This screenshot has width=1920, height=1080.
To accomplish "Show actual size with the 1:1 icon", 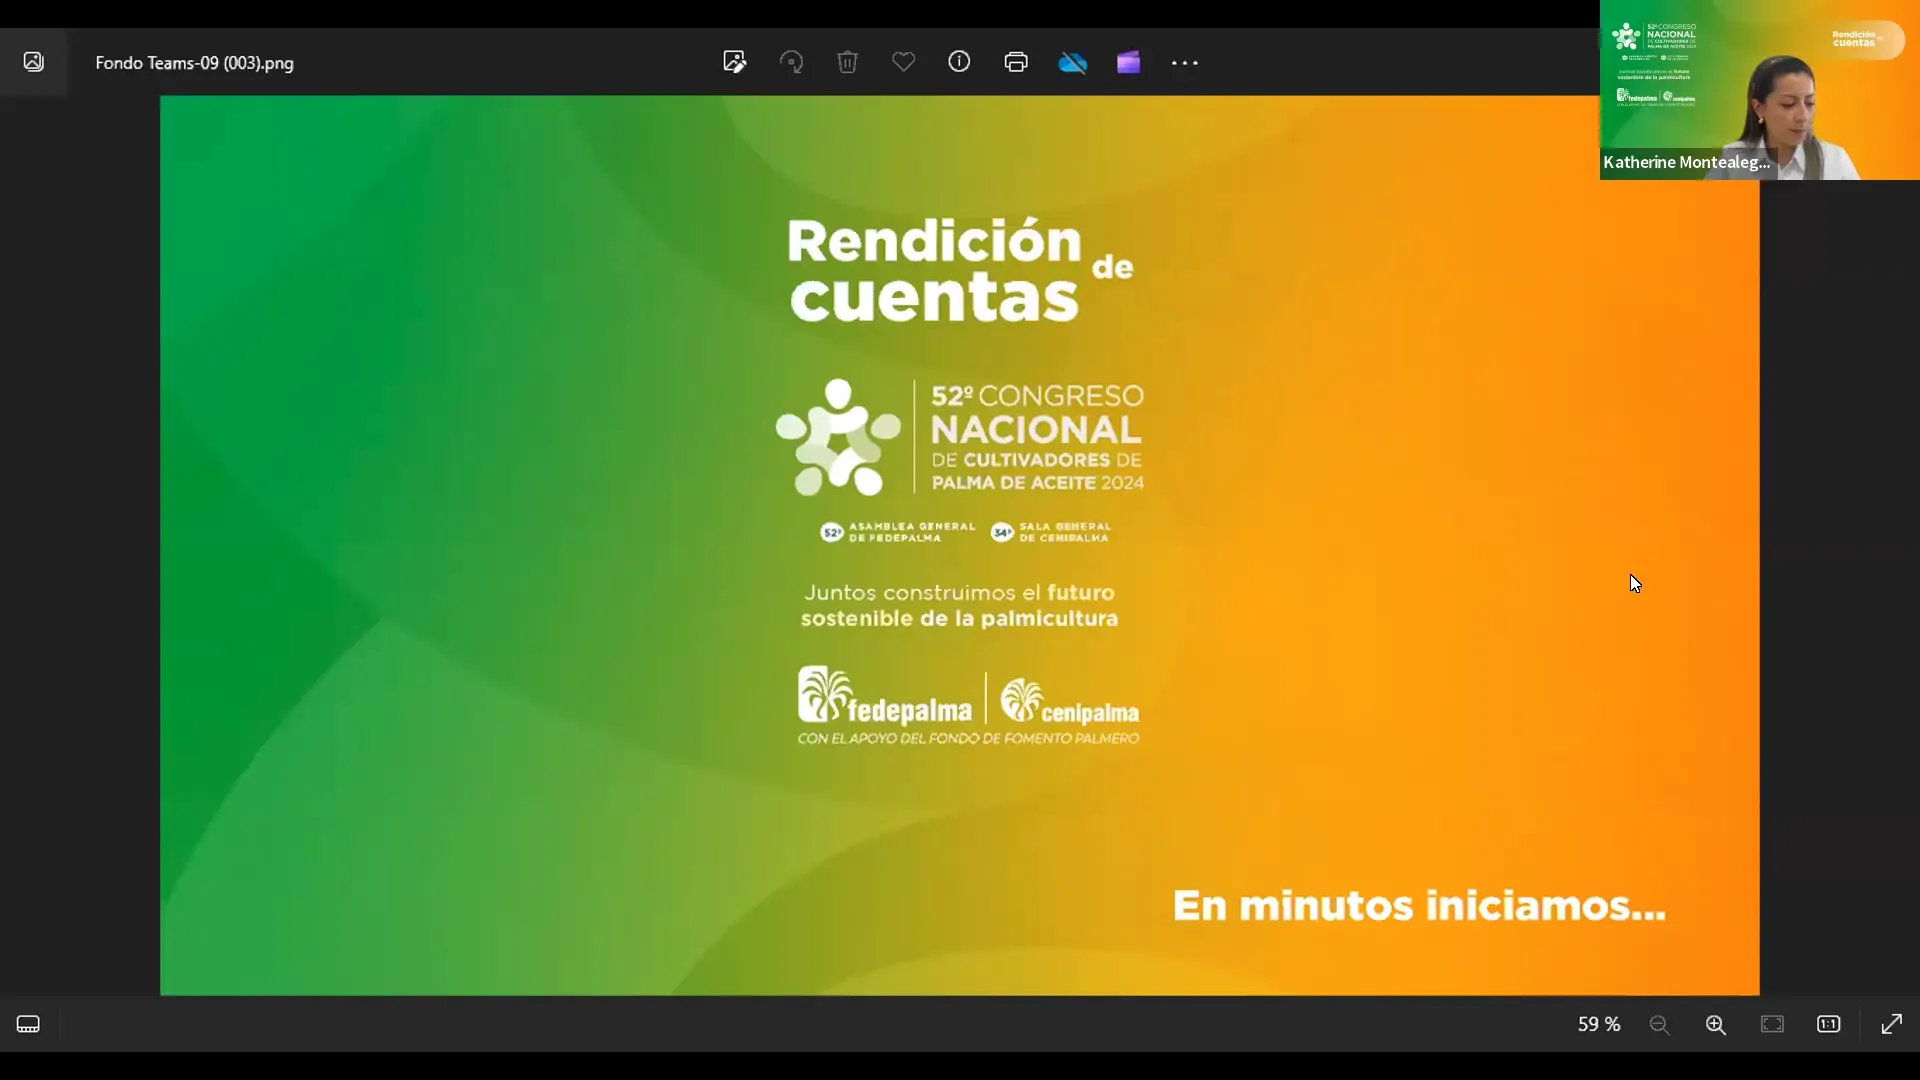I will (x=1829, y=1024).
